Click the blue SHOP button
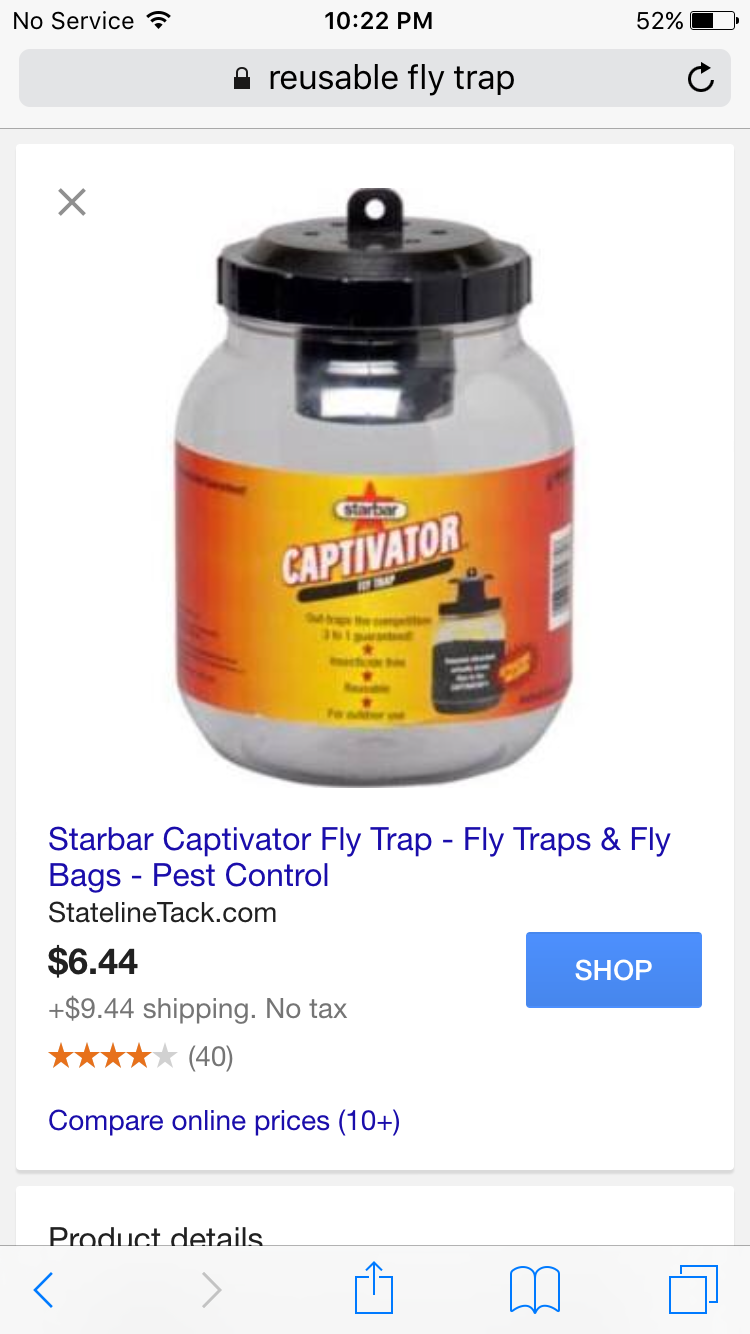The height and width of the screenshot is (1334, 750). pos(614,970)
